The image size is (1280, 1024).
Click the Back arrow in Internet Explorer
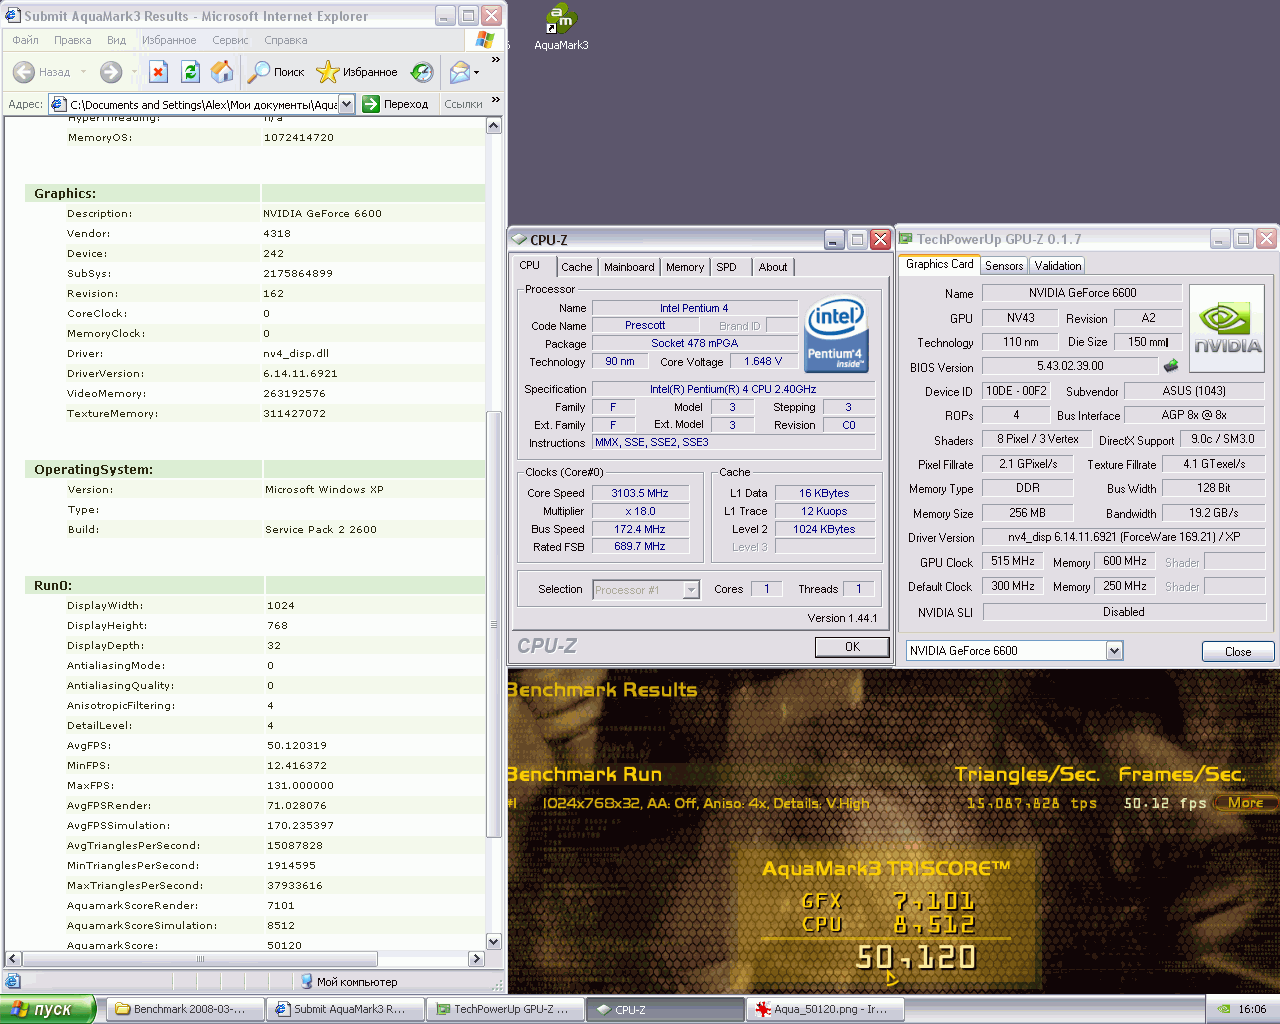[x=24, y=72]
